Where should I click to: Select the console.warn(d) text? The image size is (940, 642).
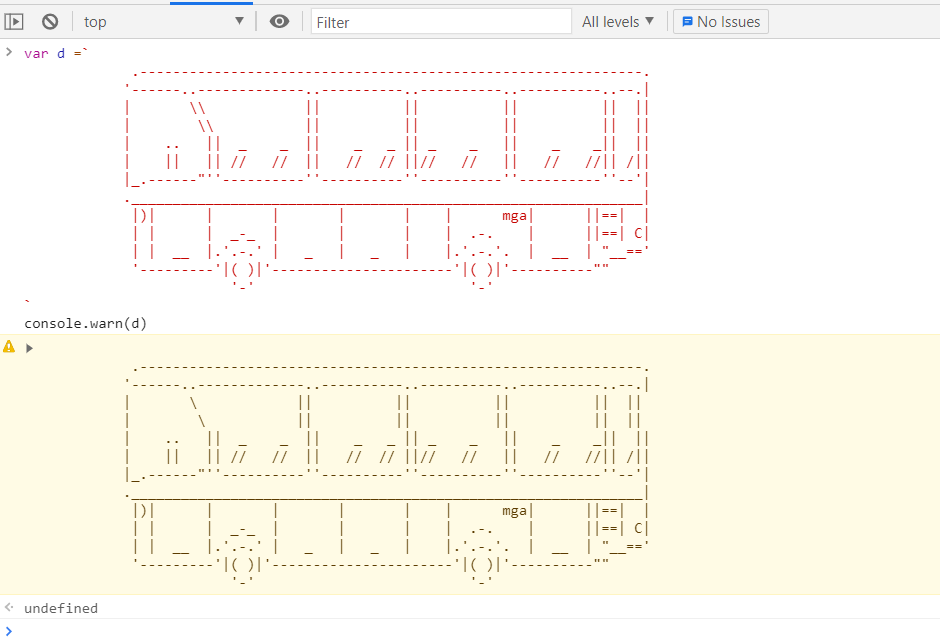[86, 323]
